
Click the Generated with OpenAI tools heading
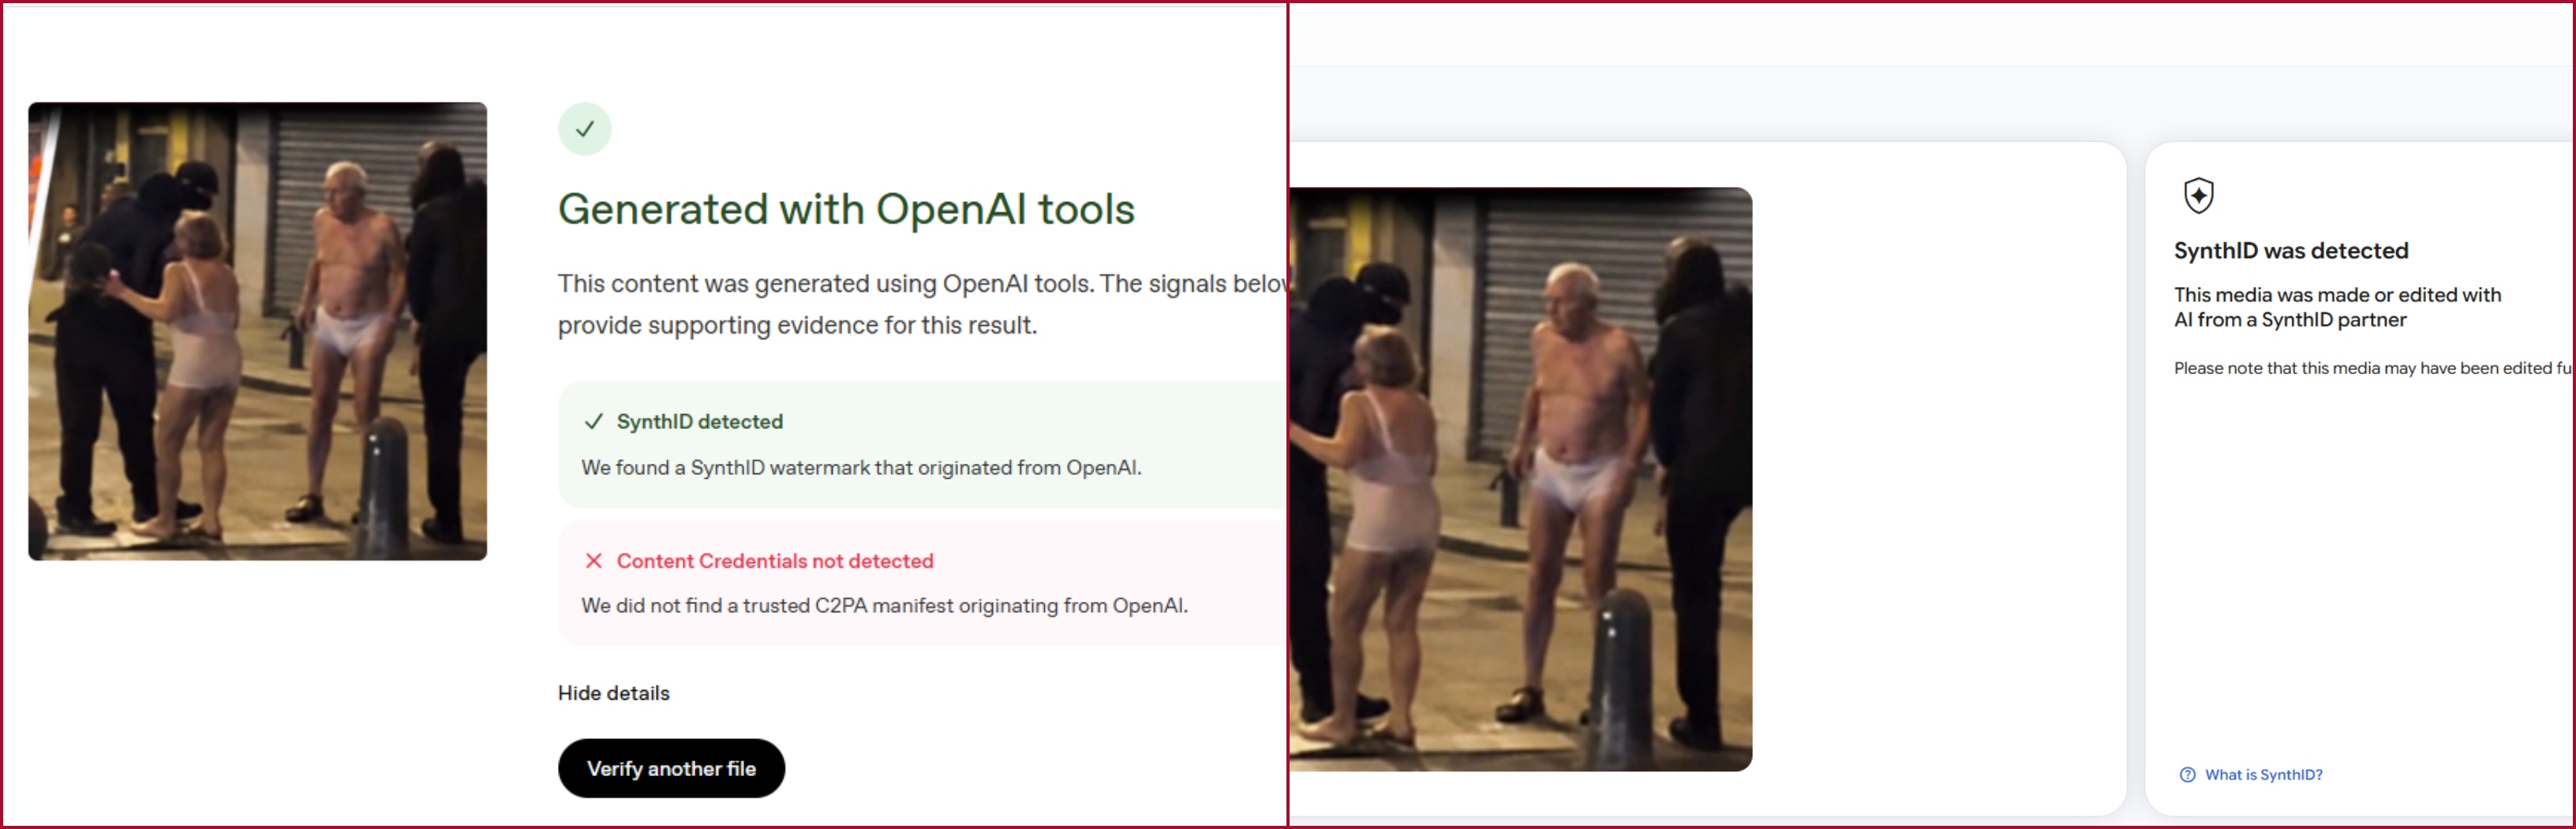pos(846,209)
